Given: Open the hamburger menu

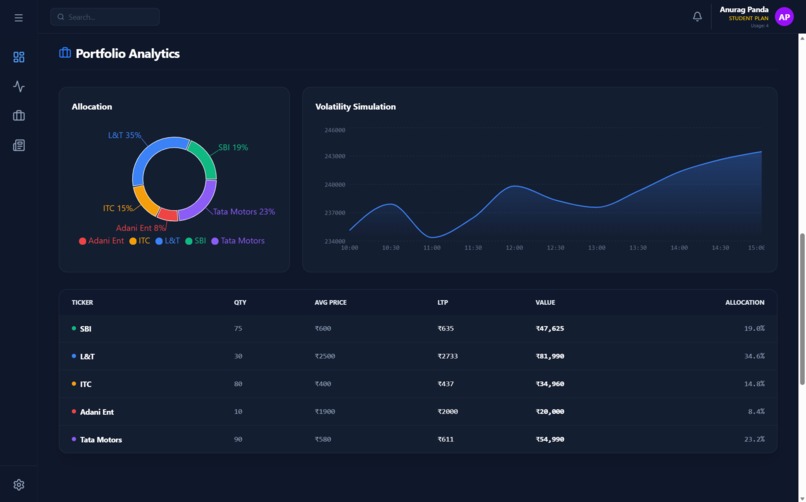Looking at the screenshot, I should 19,18.
